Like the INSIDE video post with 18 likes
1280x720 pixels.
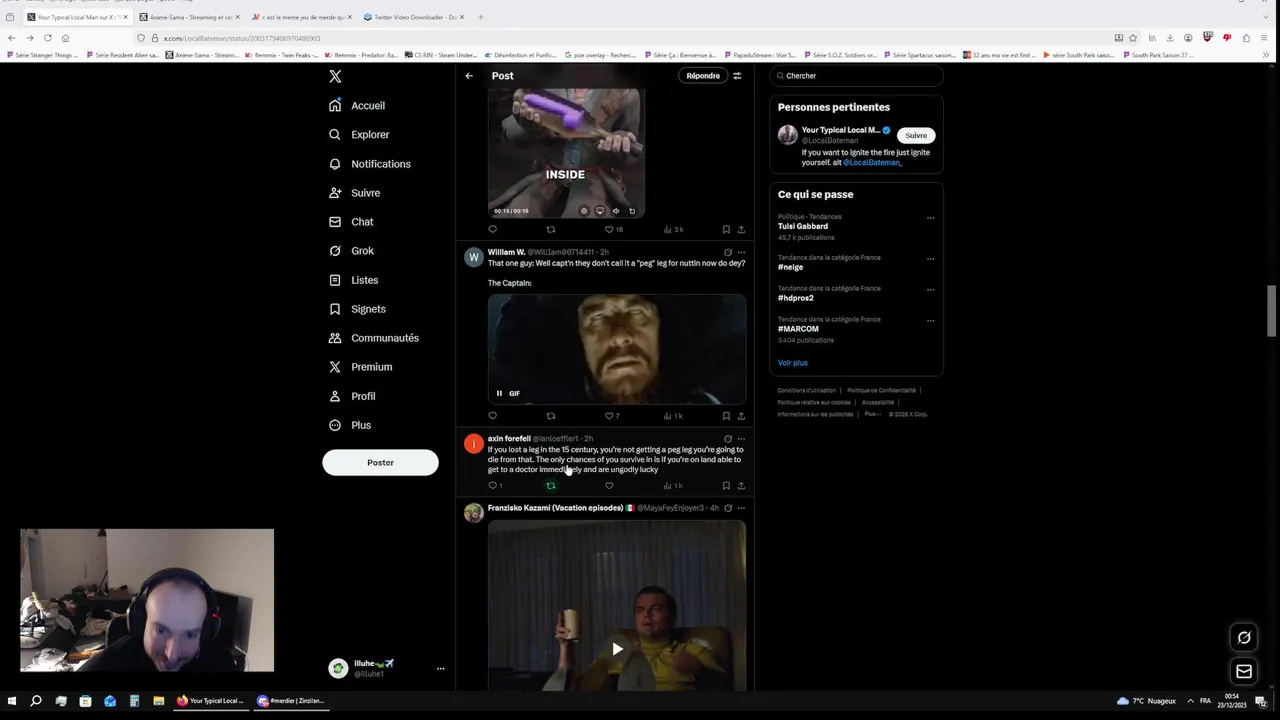pyautogui.click(x=609, y=229)
